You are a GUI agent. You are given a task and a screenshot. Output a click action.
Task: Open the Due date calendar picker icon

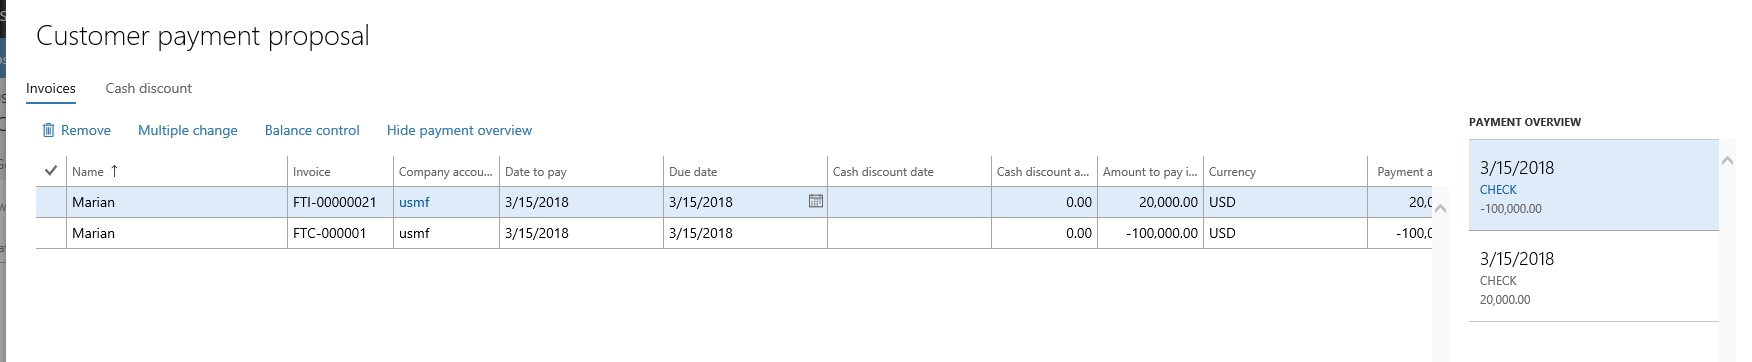point(815,201)
